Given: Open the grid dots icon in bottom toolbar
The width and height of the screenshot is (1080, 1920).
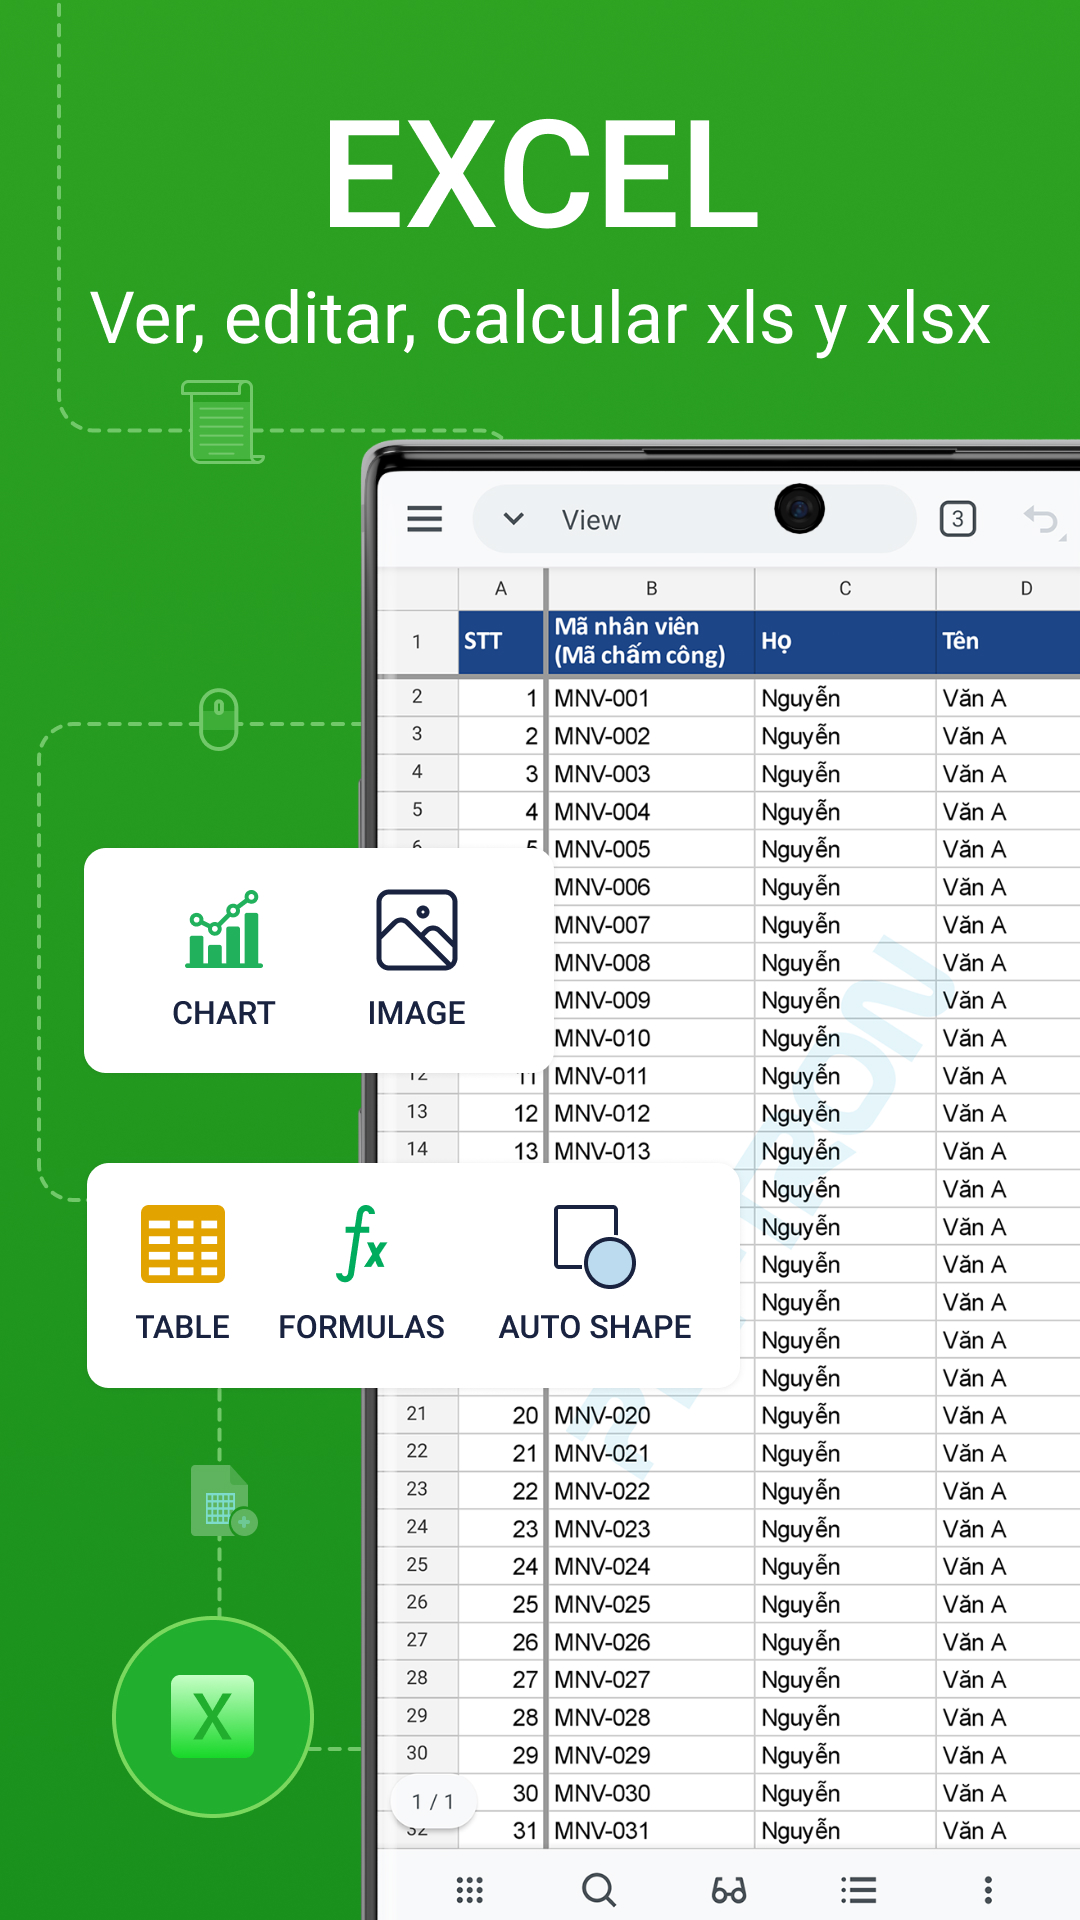Looking at the screenshot, I should click(470, 1890).
